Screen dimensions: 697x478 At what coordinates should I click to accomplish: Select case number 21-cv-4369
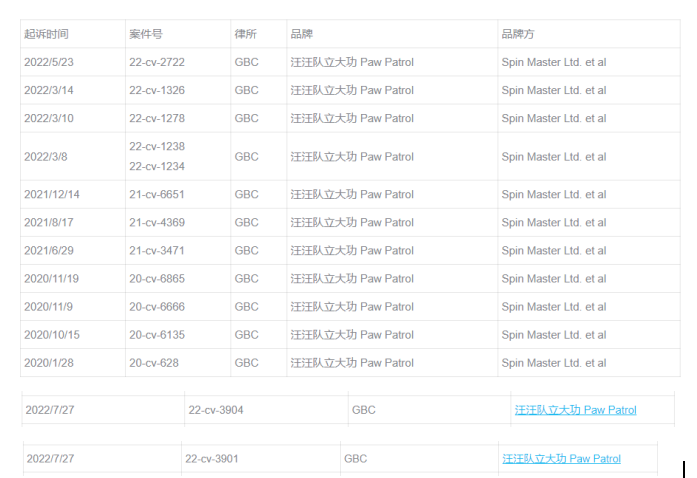(157, 222)
